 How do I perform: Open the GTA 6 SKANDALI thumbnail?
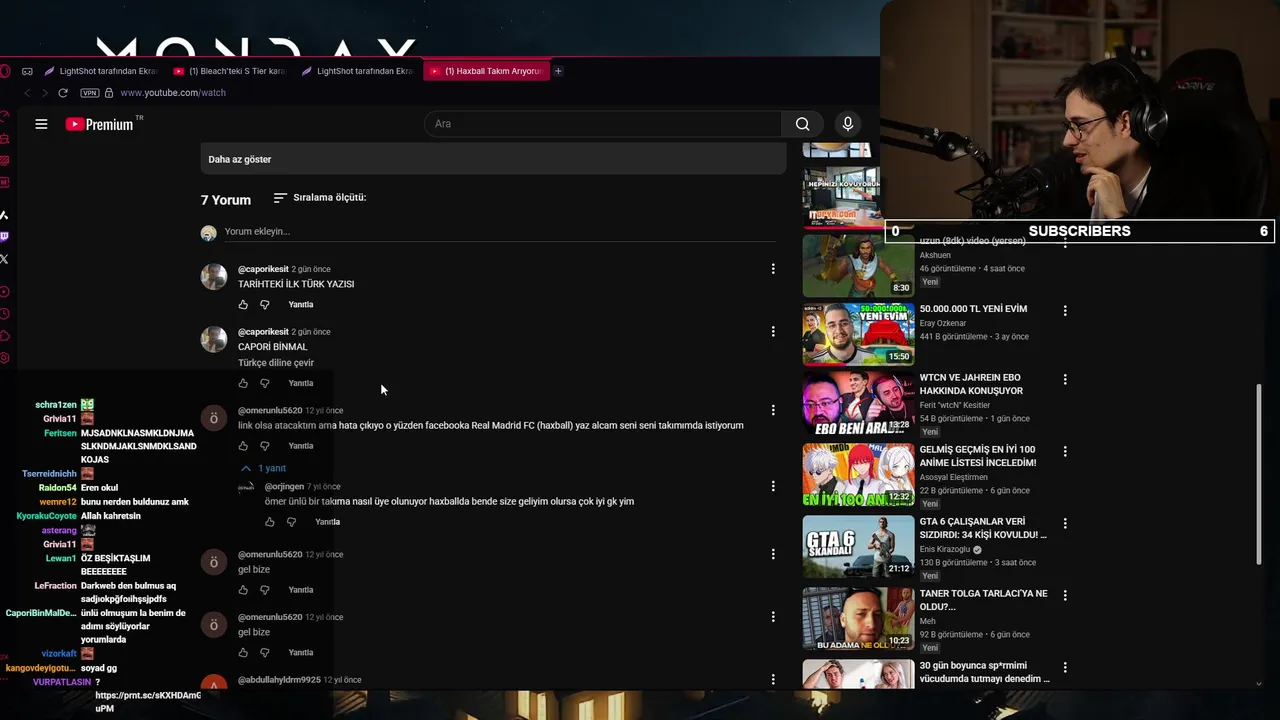[x=858, y=546]
